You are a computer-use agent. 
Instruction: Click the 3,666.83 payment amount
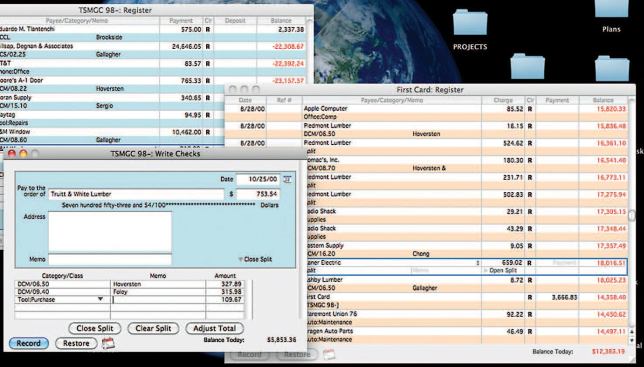pyautogui.click(x=564, y=297)
